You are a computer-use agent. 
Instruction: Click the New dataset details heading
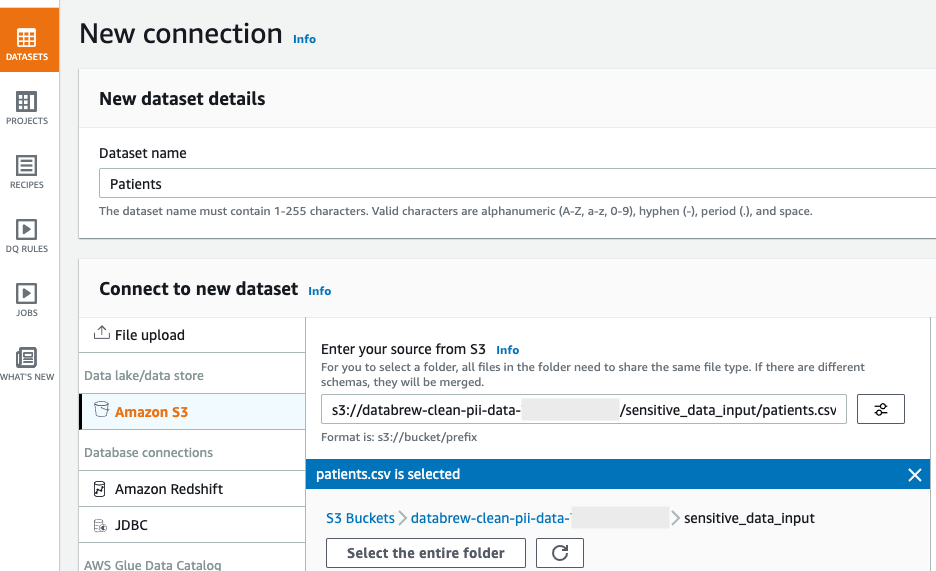pyautogui.click(x=182, y=98)
